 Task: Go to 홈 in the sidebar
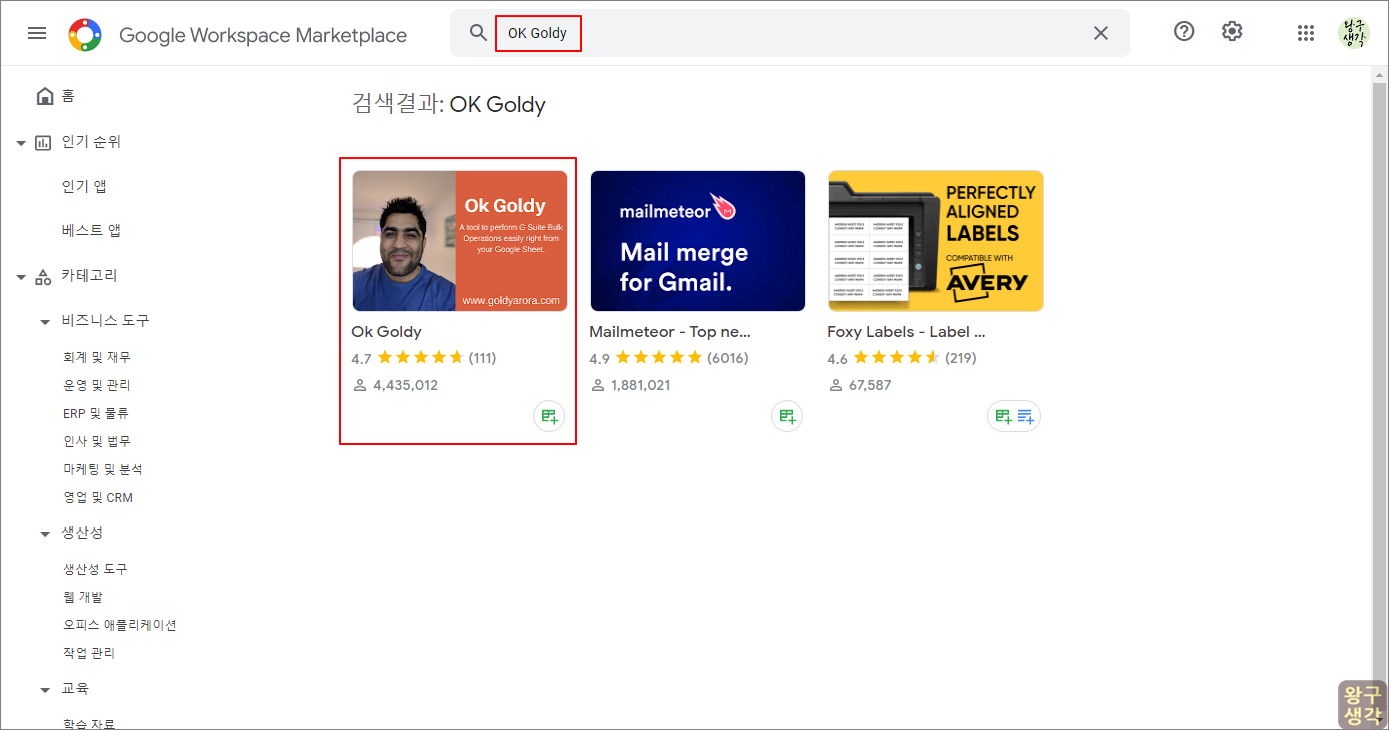pos(69,96)
